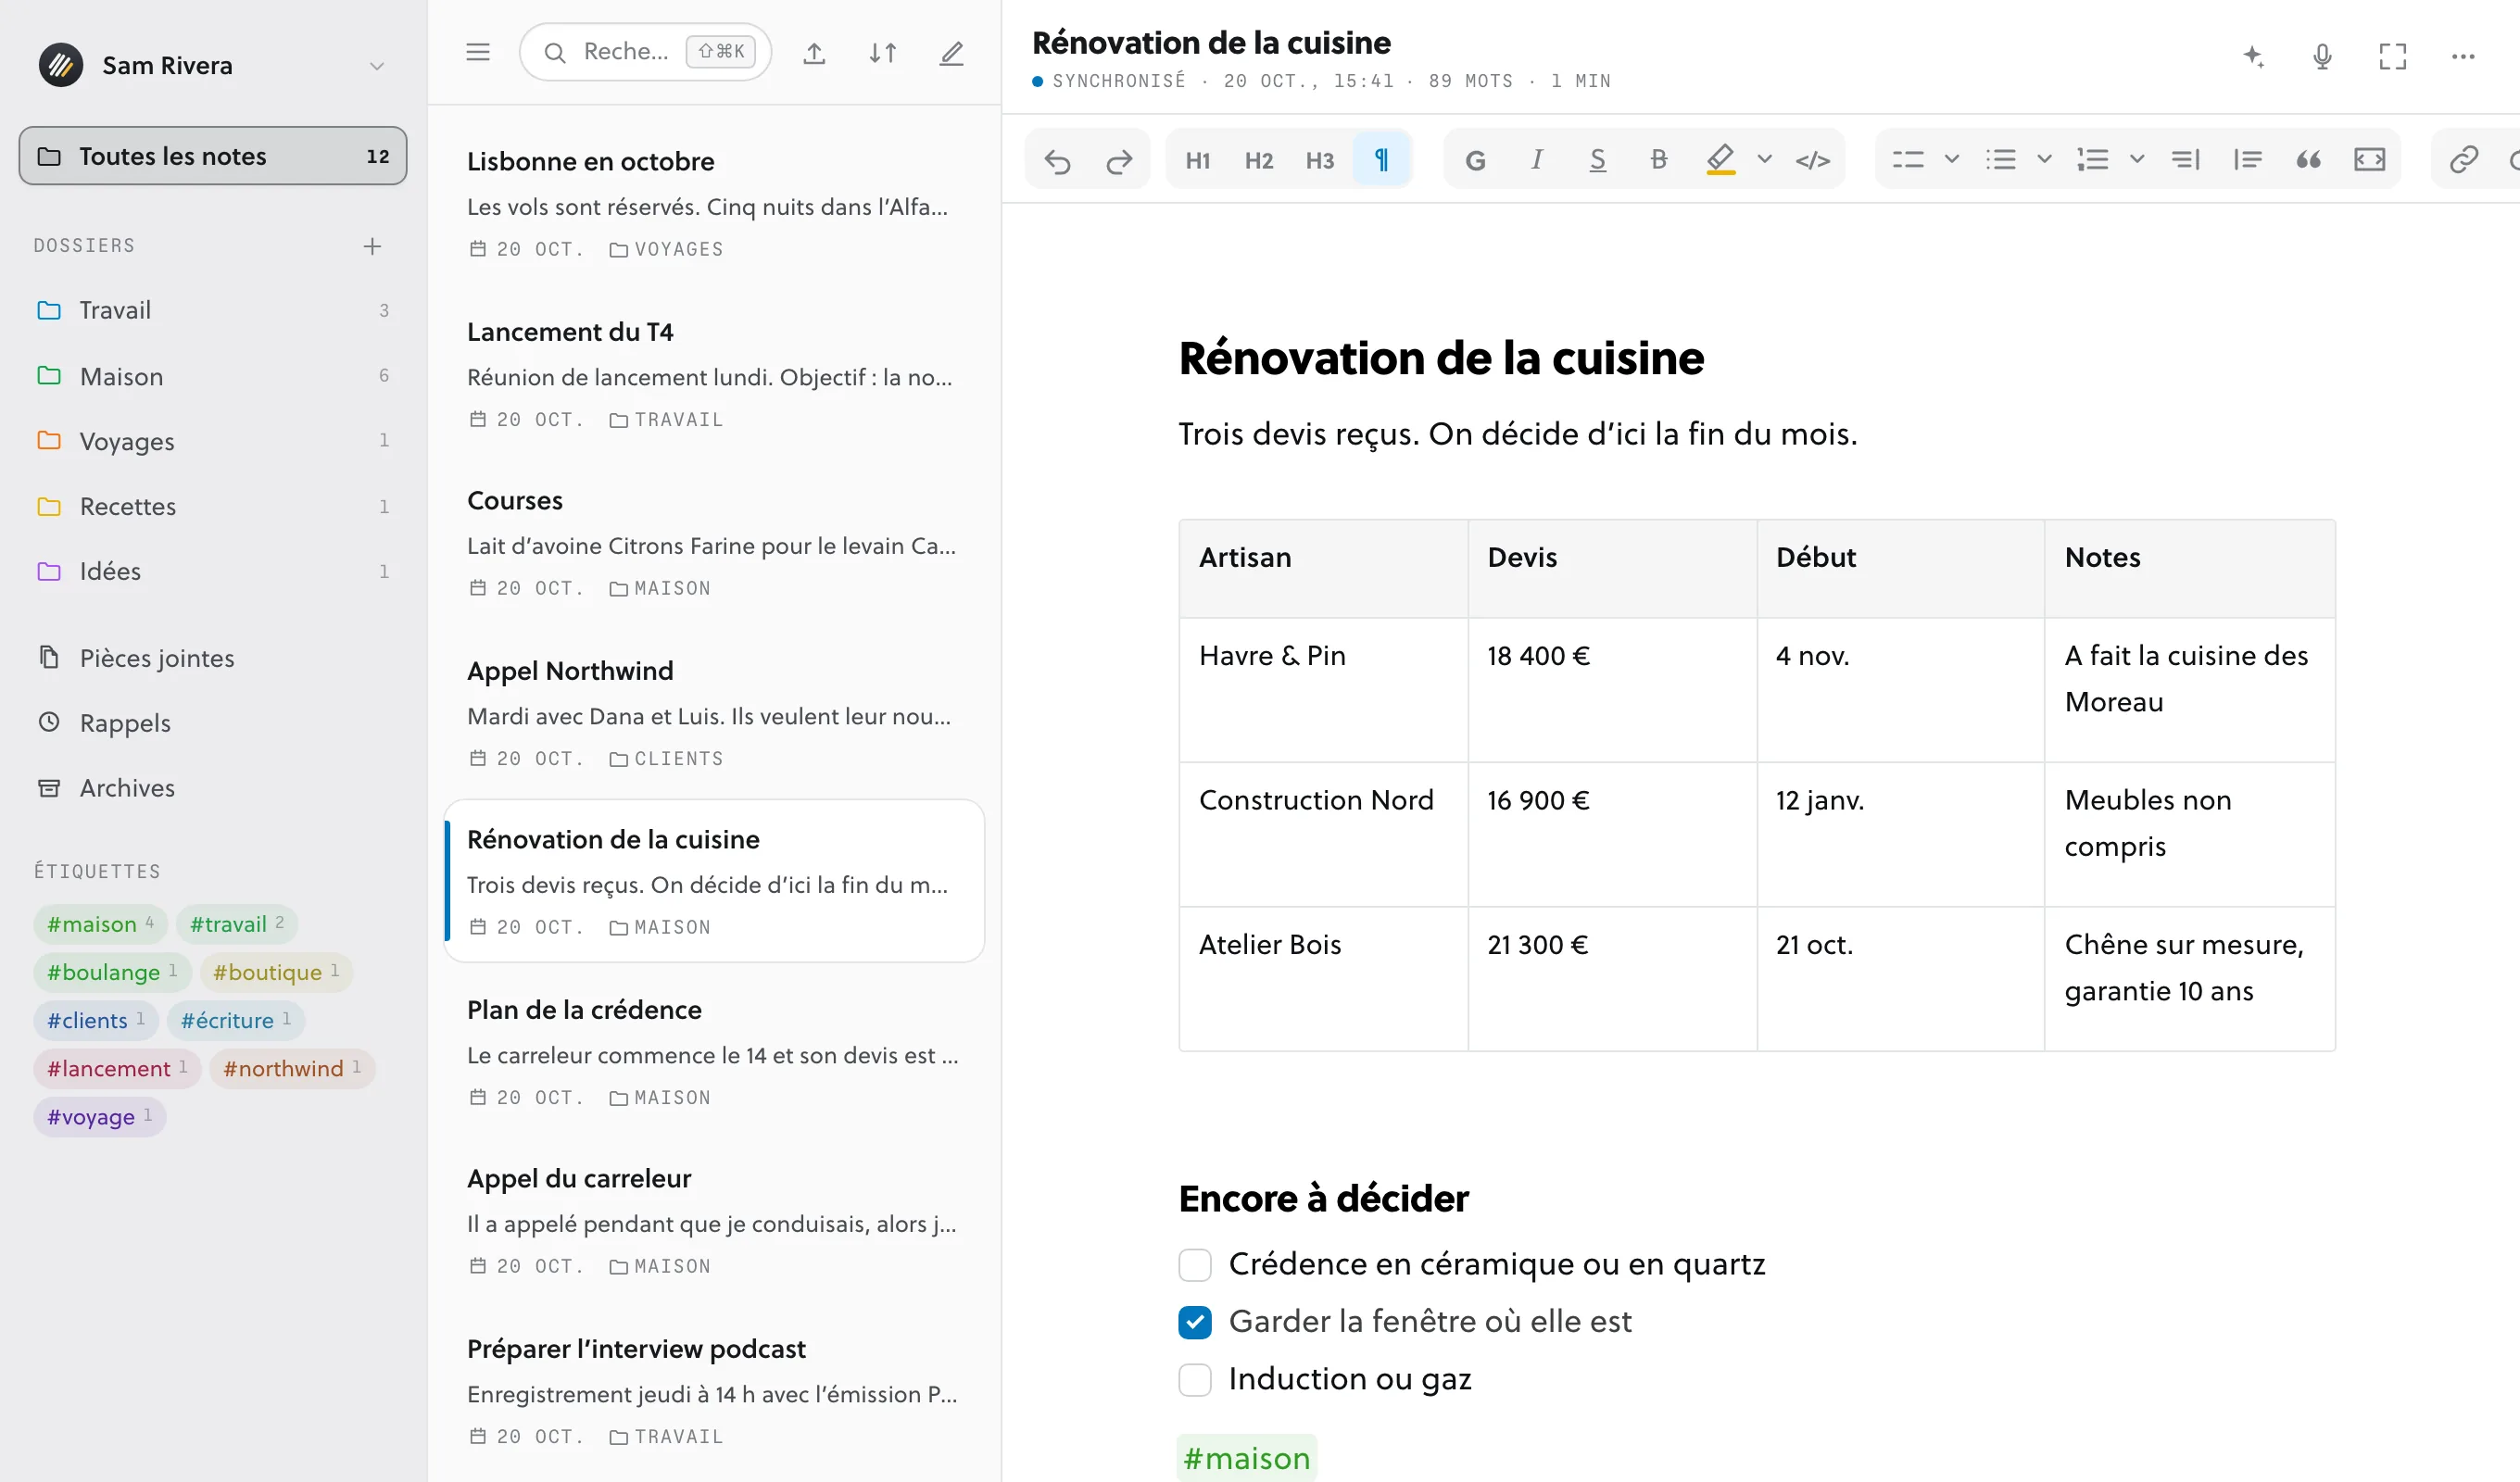
Task: Start voice dictation with microphone
Action: point(2323,56)
